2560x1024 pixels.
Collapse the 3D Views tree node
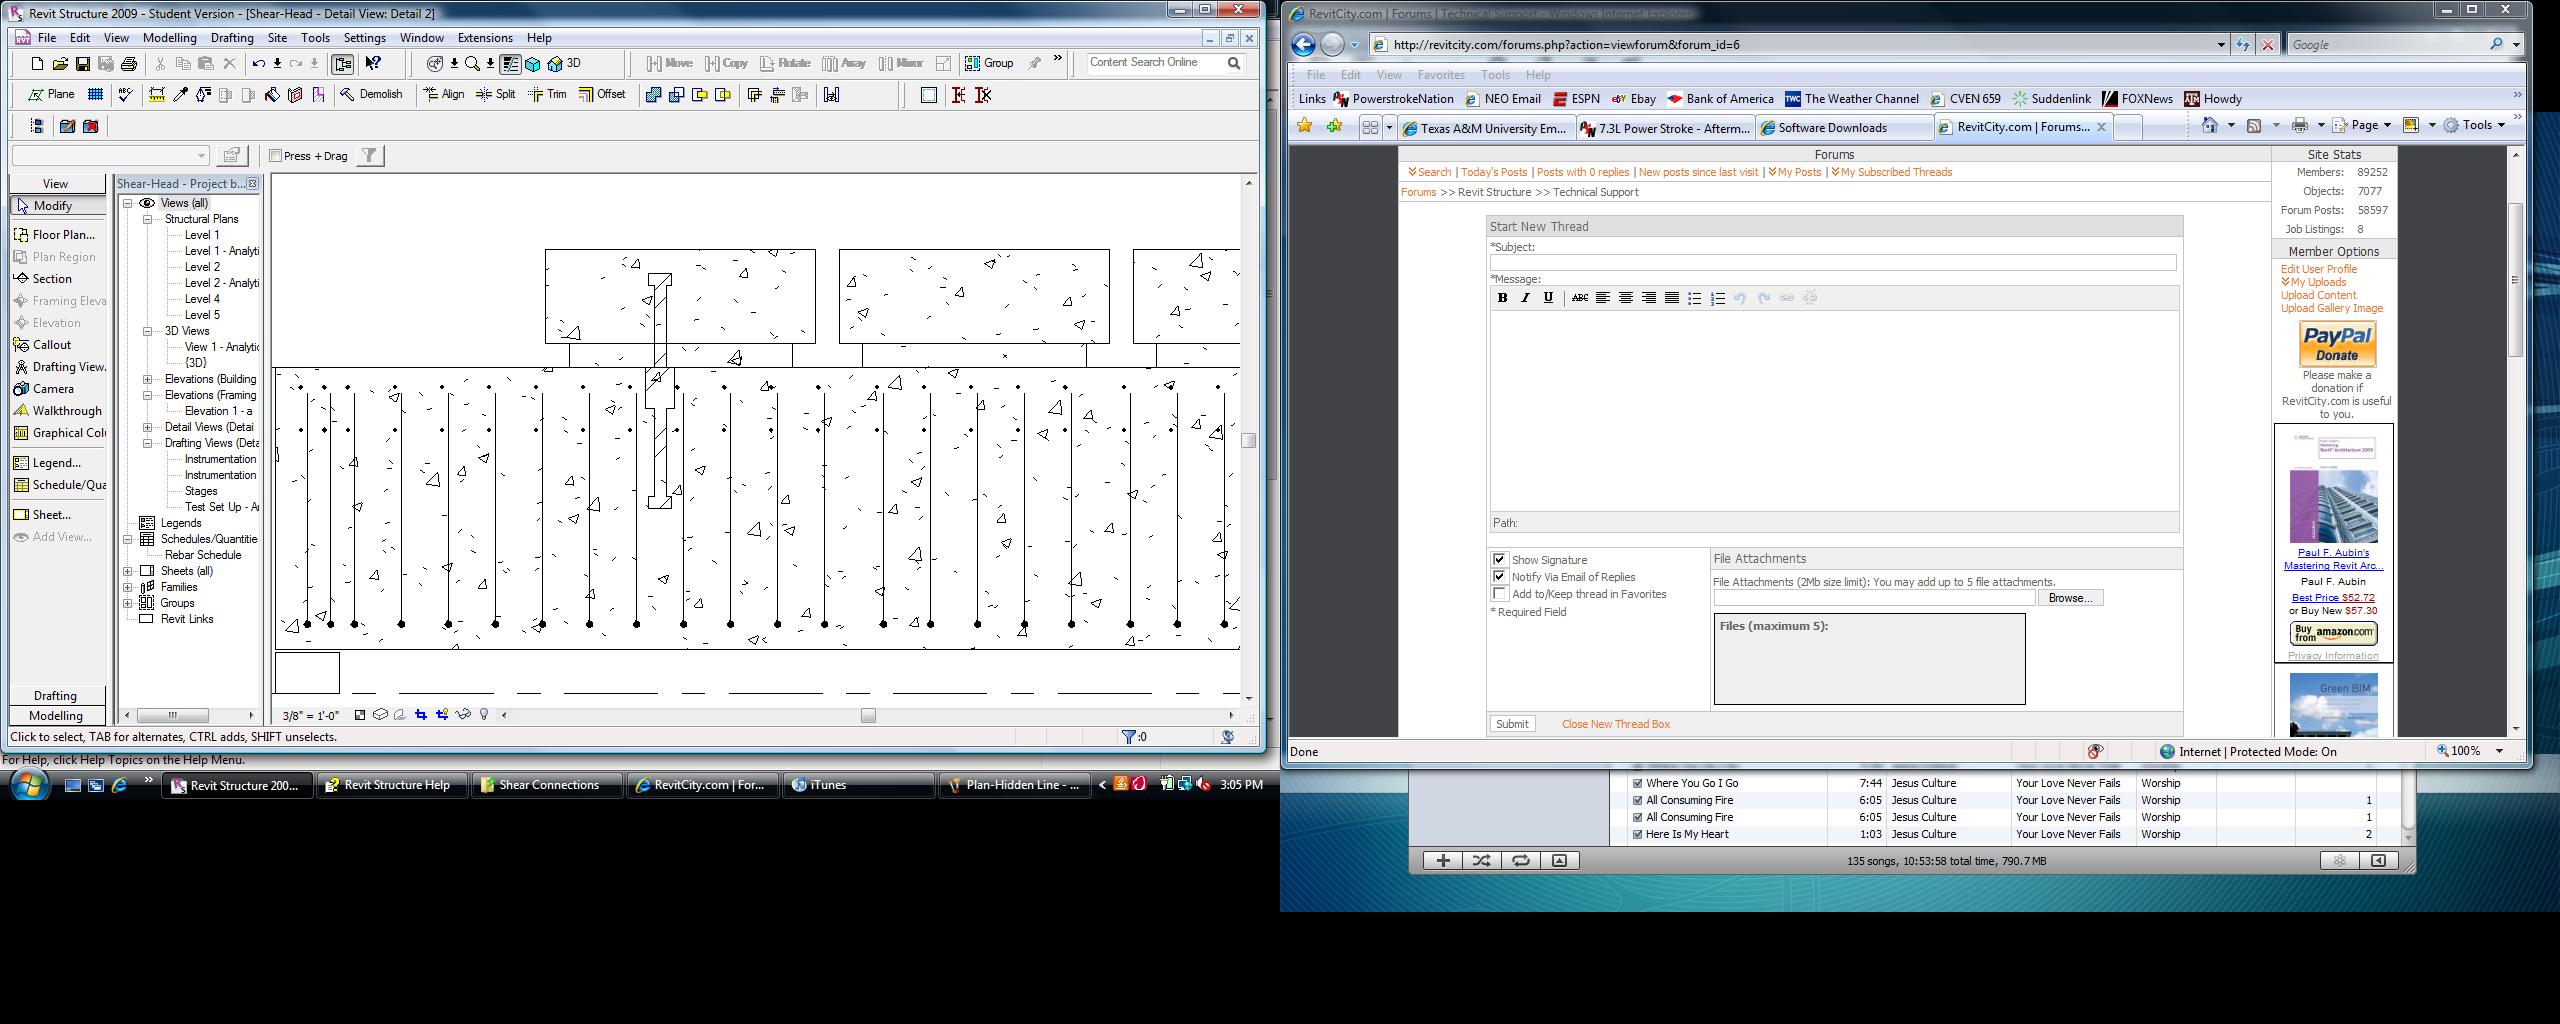point(148,331)
